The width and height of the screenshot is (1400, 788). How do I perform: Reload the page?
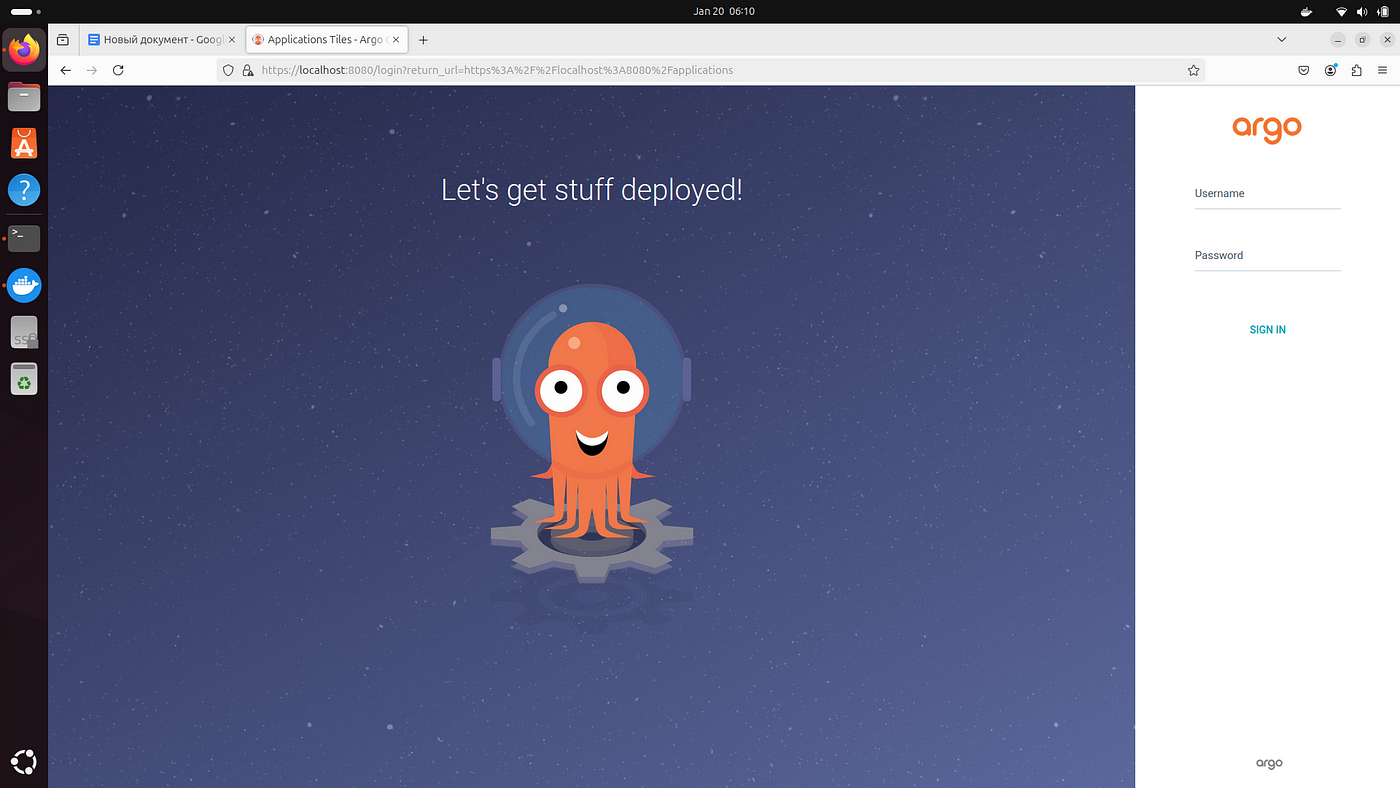pyautogui.click(x=118, y=70)
